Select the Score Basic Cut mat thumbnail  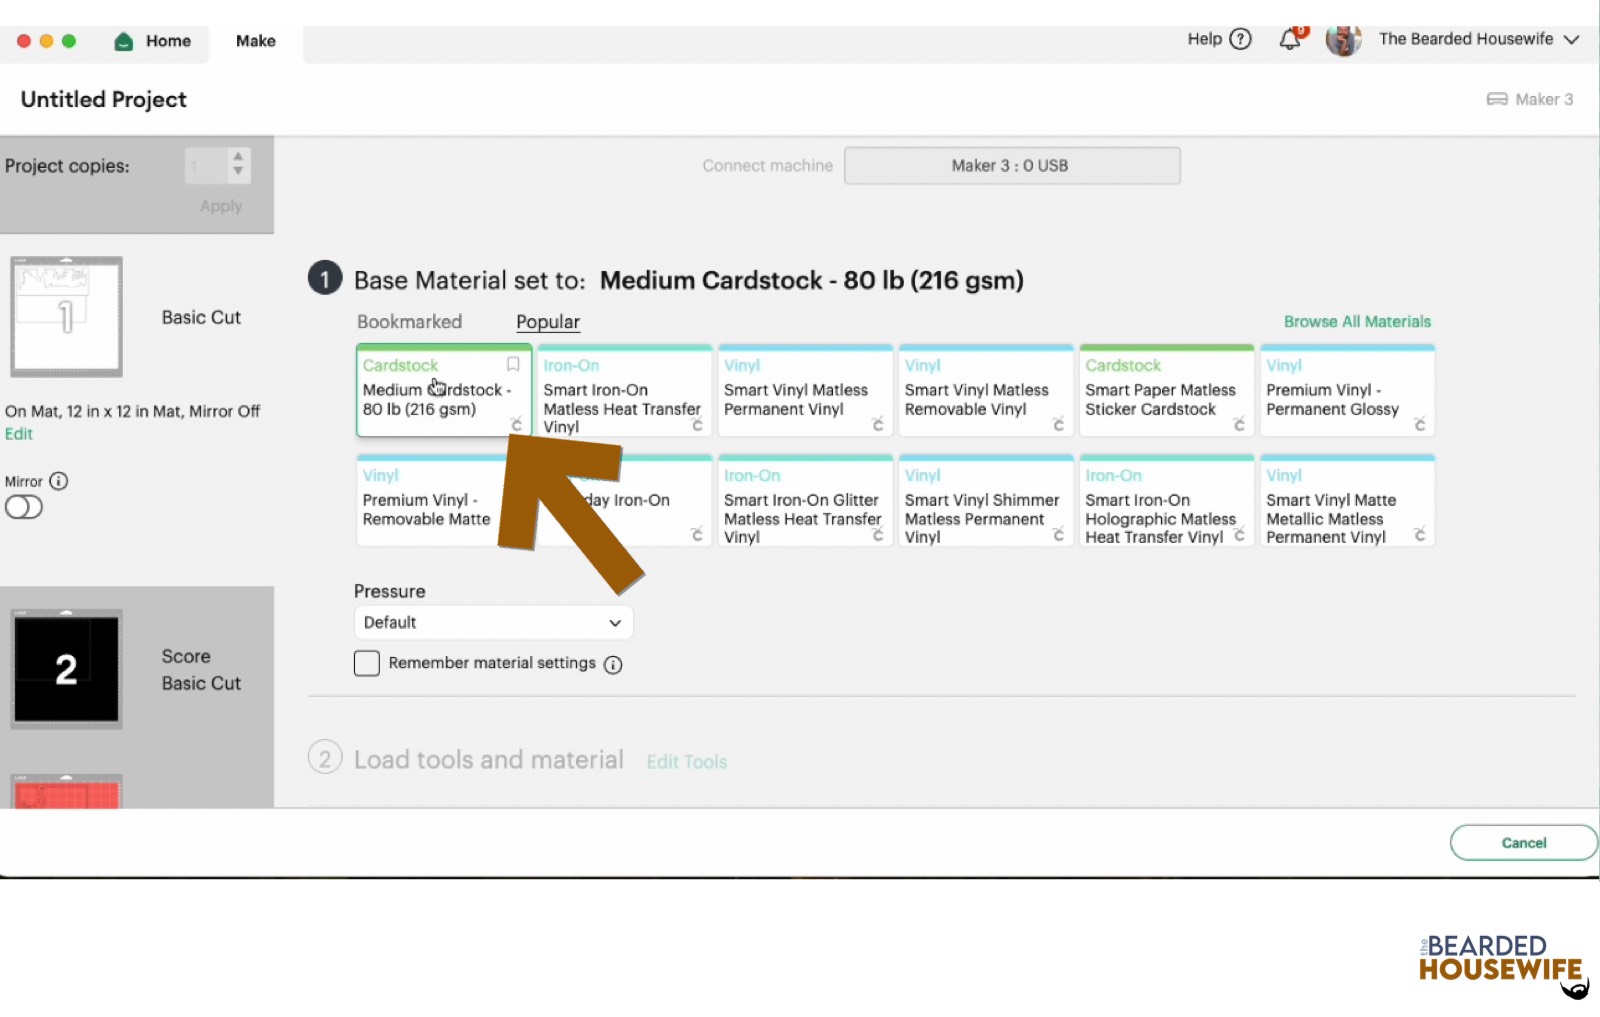tap(66, 668)
